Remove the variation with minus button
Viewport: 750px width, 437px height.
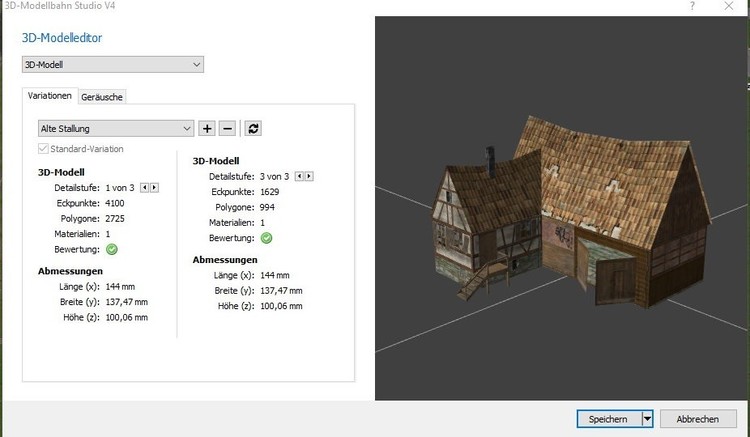click(x=227, y=128)
